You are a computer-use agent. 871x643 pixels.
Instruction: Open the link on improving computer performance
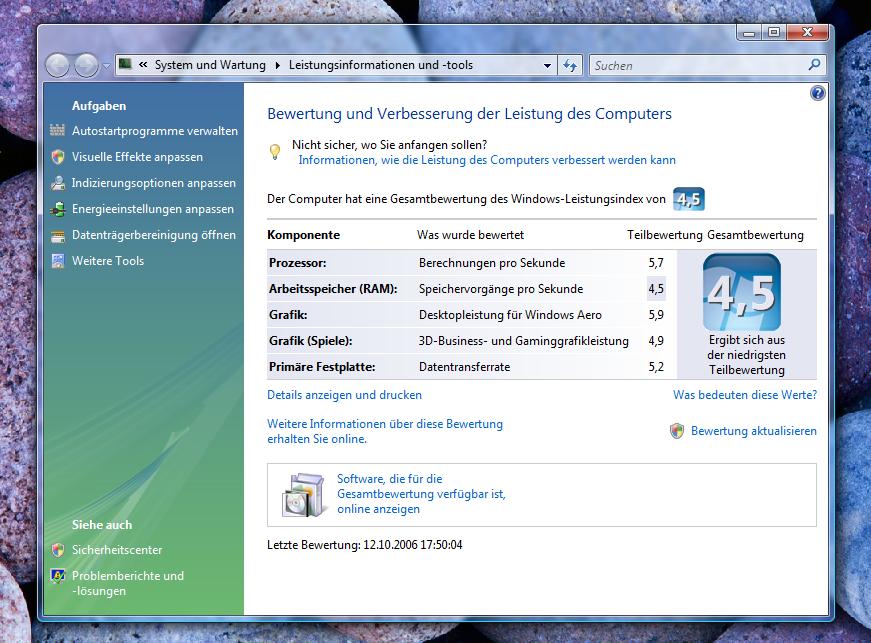point(487,160)
